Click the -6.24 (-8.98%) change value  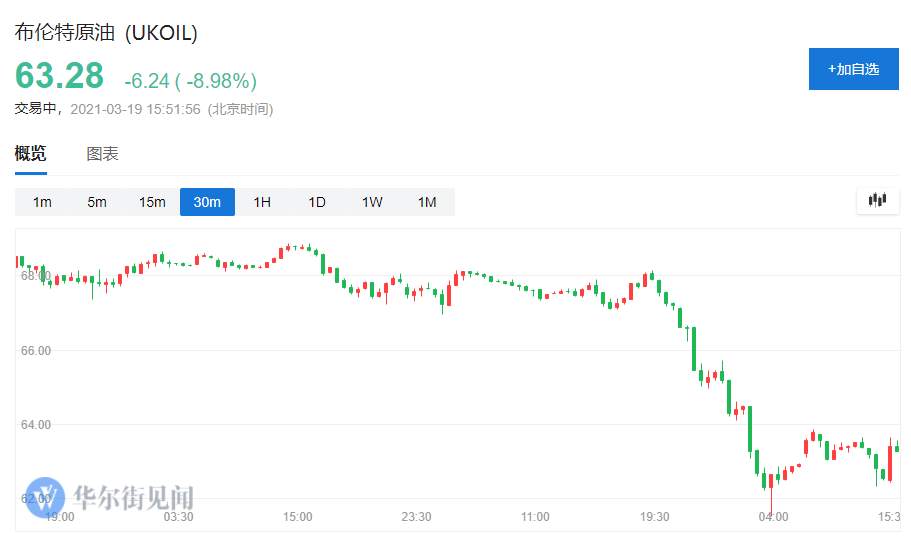coord(191,81)
